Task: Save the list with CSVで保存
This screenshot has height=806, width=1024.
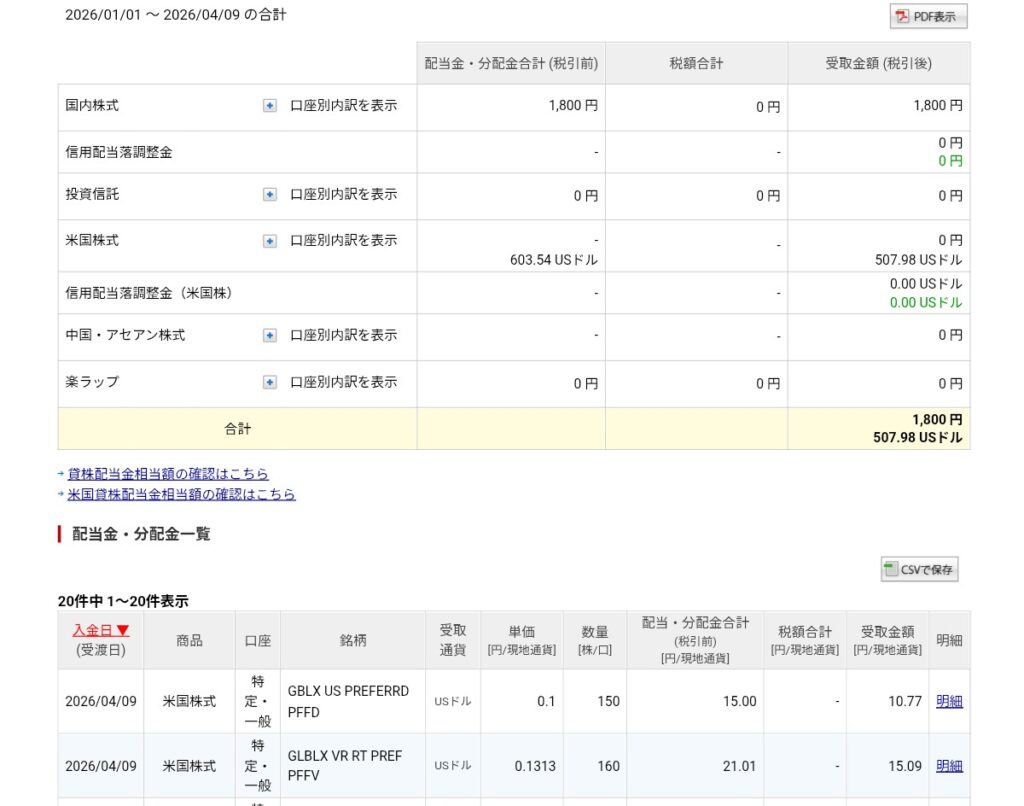Action: pos(919,570)
